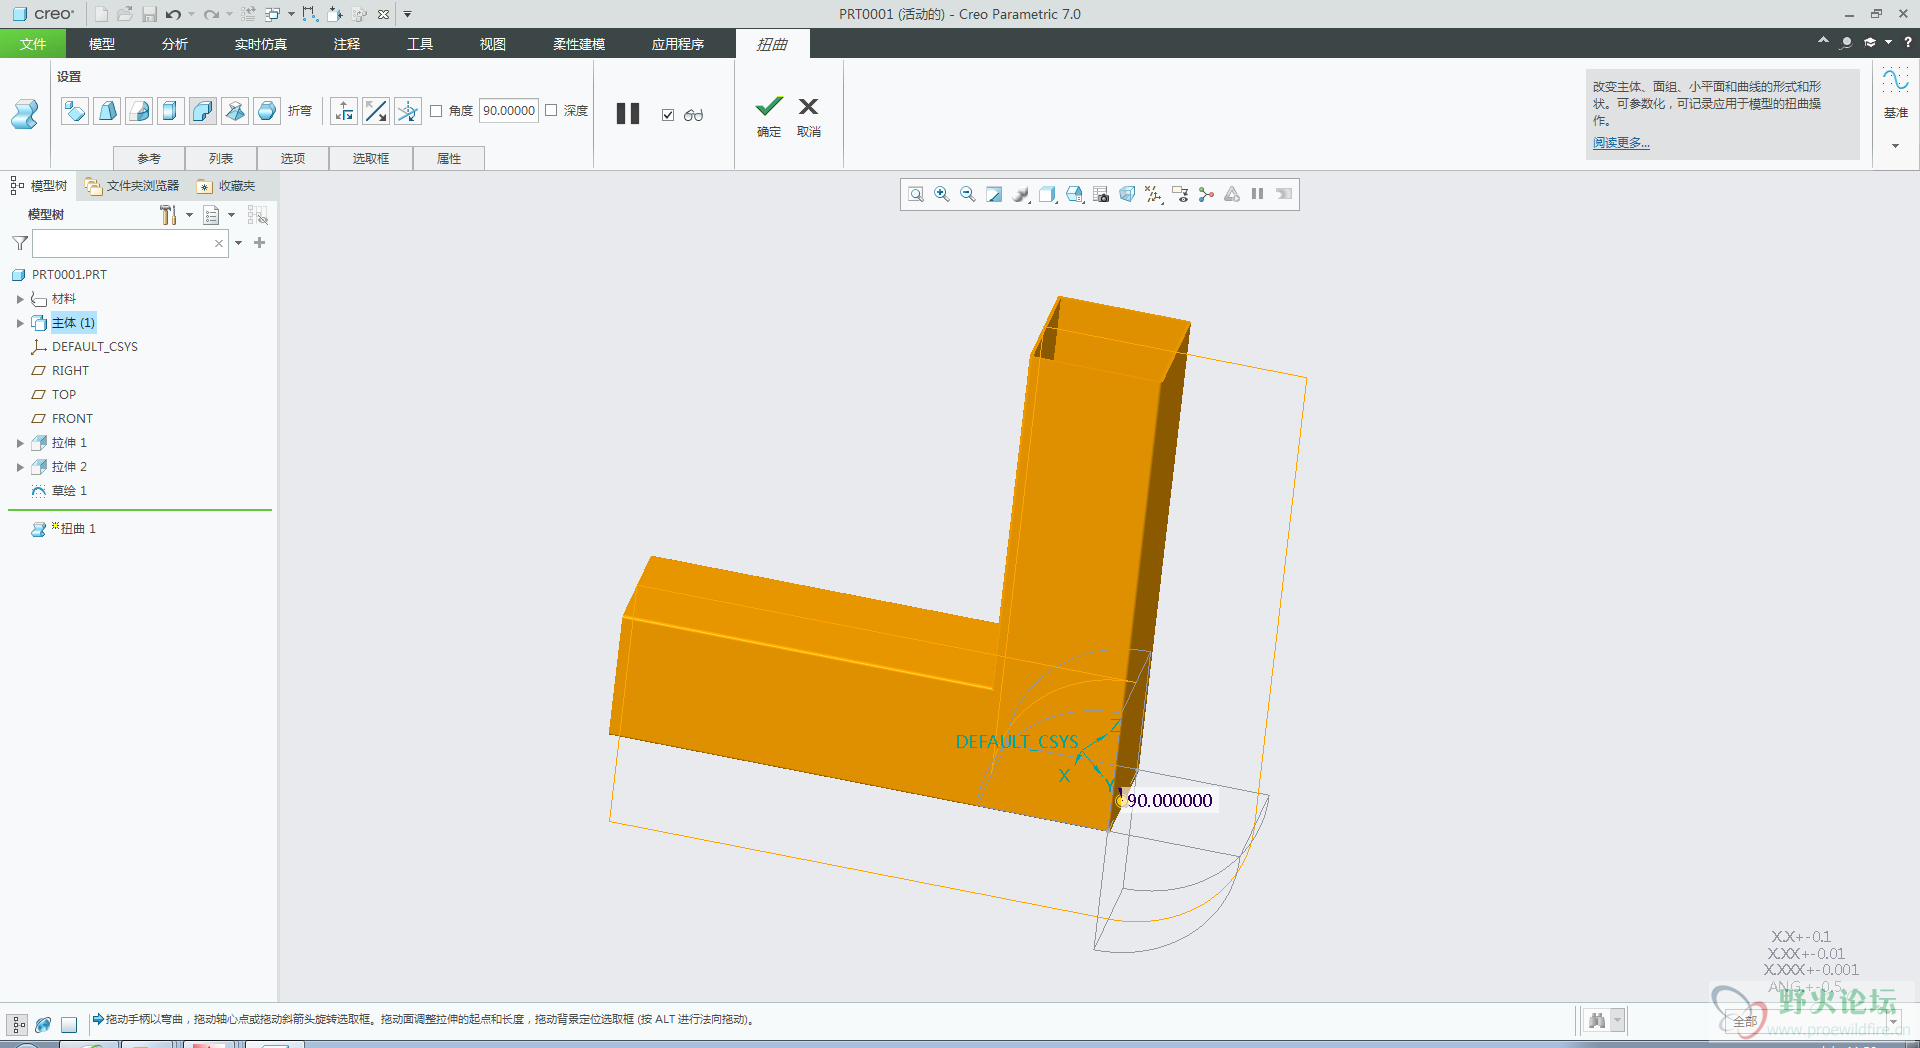Expand the 主体 (1) tree node
Image resolution: width=1920 pixels, height=1048 pixels.
point(20,323)
